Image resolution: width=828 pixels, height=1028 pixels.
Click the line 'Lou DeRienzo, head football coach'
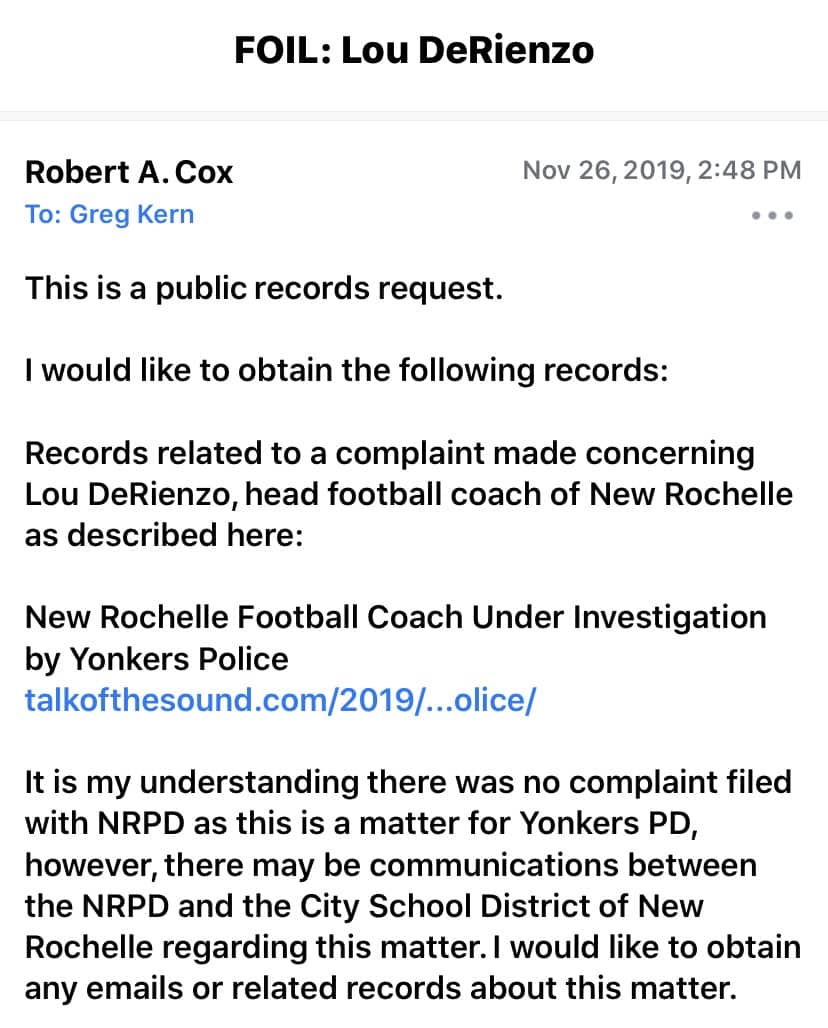408,494
